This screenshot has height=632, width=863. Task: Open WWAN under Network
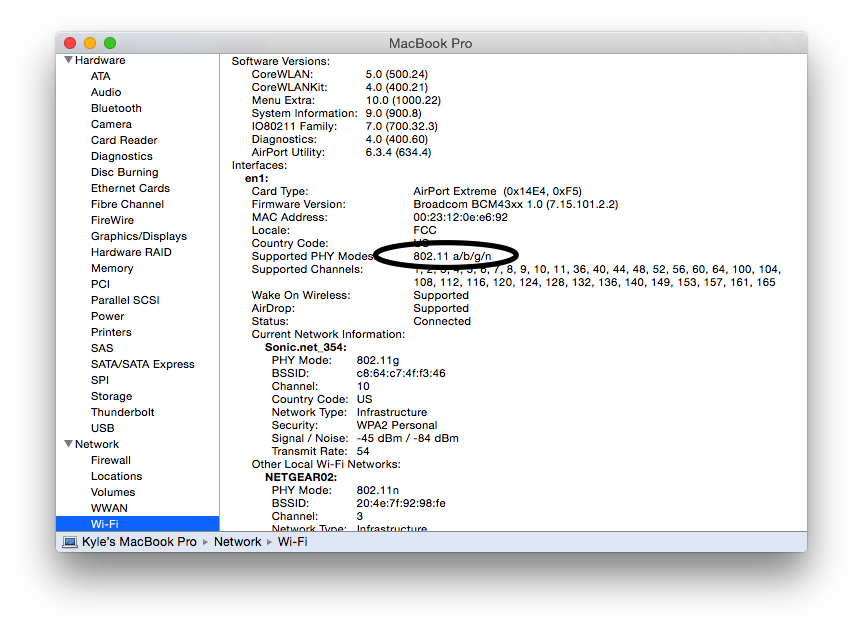[109, 507]
